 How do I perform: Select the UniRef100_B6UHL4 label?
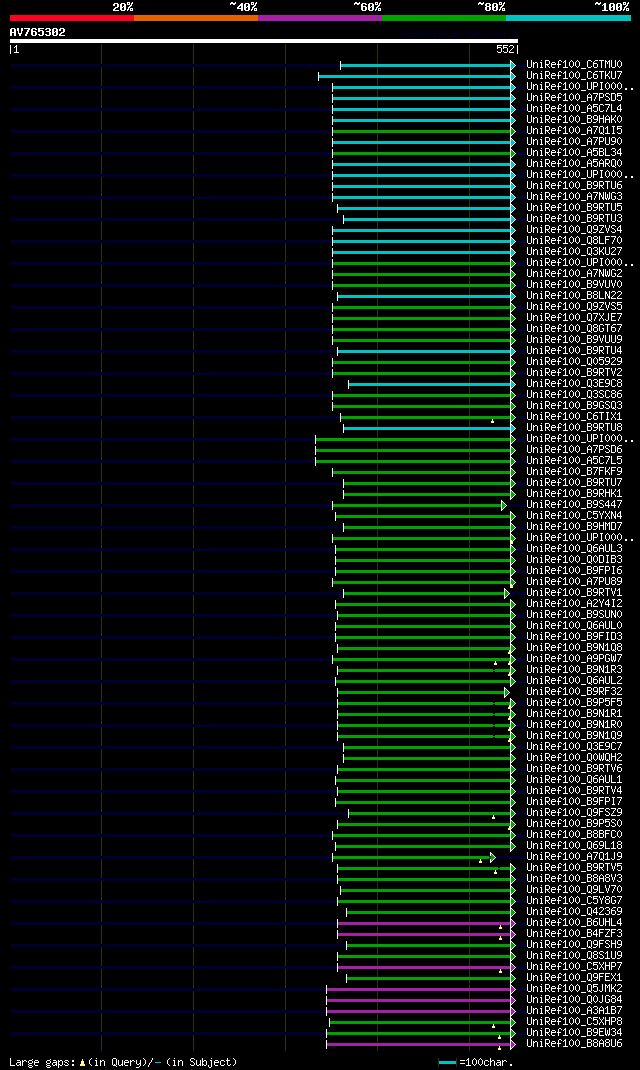click(x=574, y=923)
